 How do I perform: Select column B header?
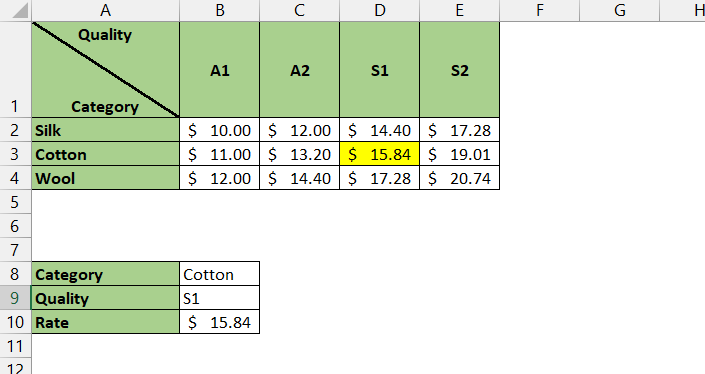tap(219, 10)
